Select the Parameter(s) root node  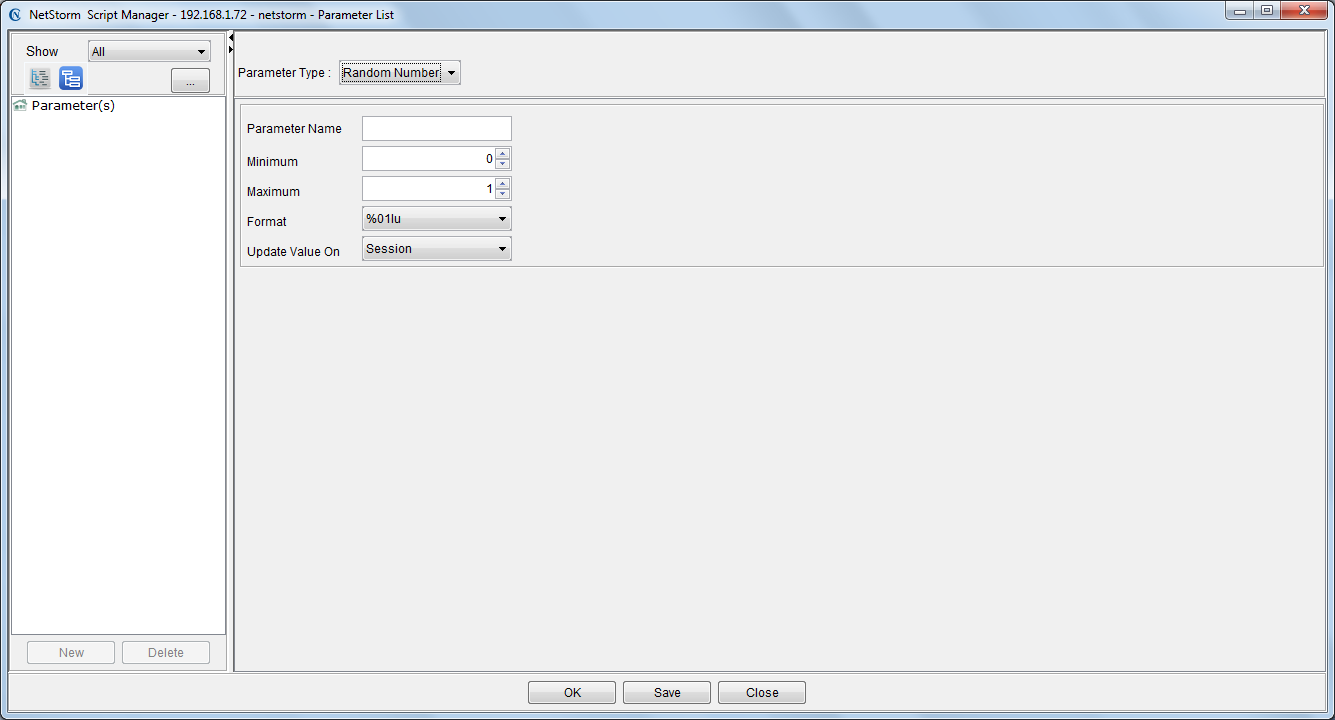click(73, 105)
